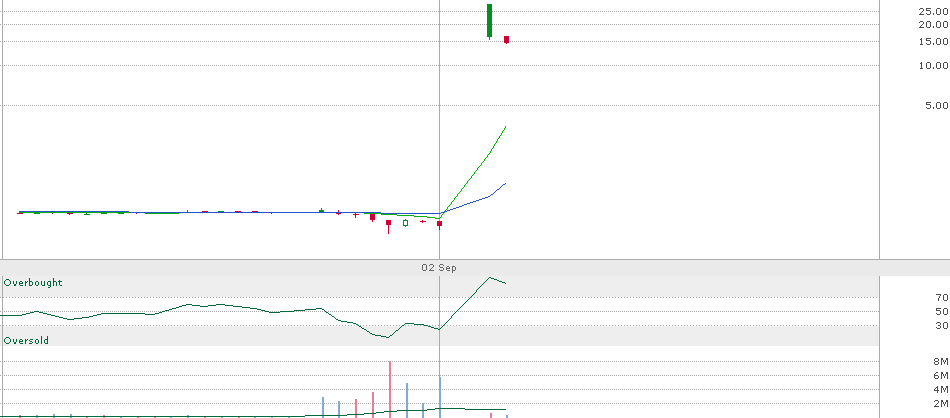Click the 6M volume axis label
The height and width of the screenshot is (418, 950).
(x=941, y=376)
